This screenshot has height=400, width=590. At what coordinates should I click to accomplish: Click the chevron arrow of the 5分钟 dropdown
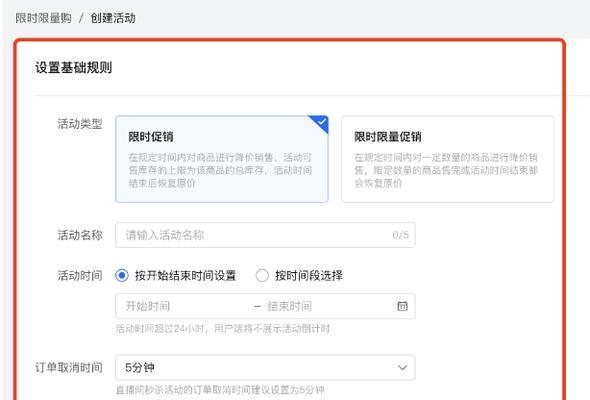pos(402,367)
